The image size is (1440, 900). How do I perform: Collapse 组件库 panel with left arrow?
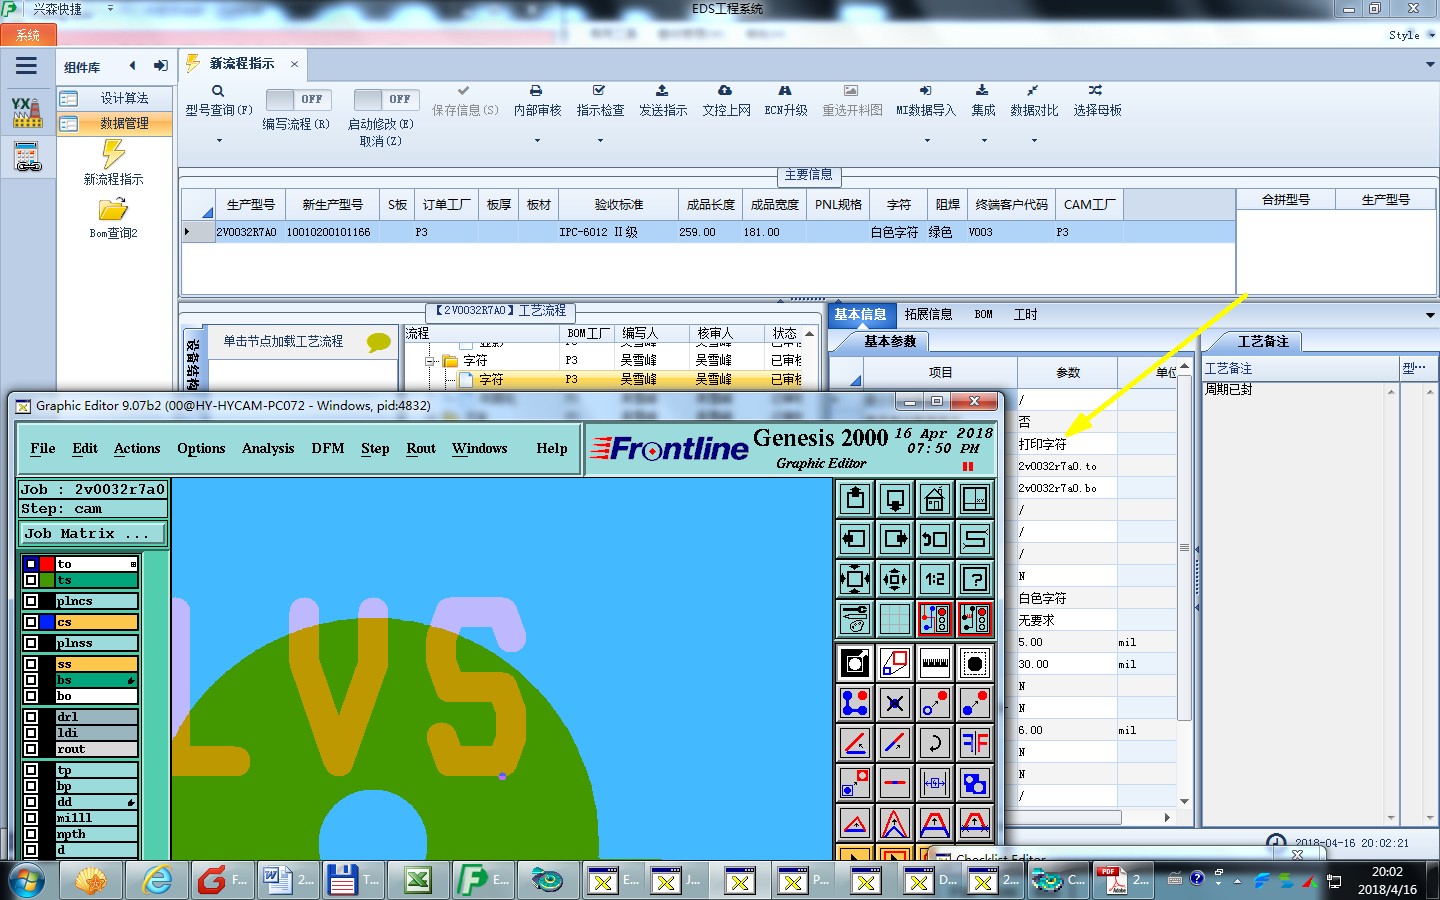(132, 66)
